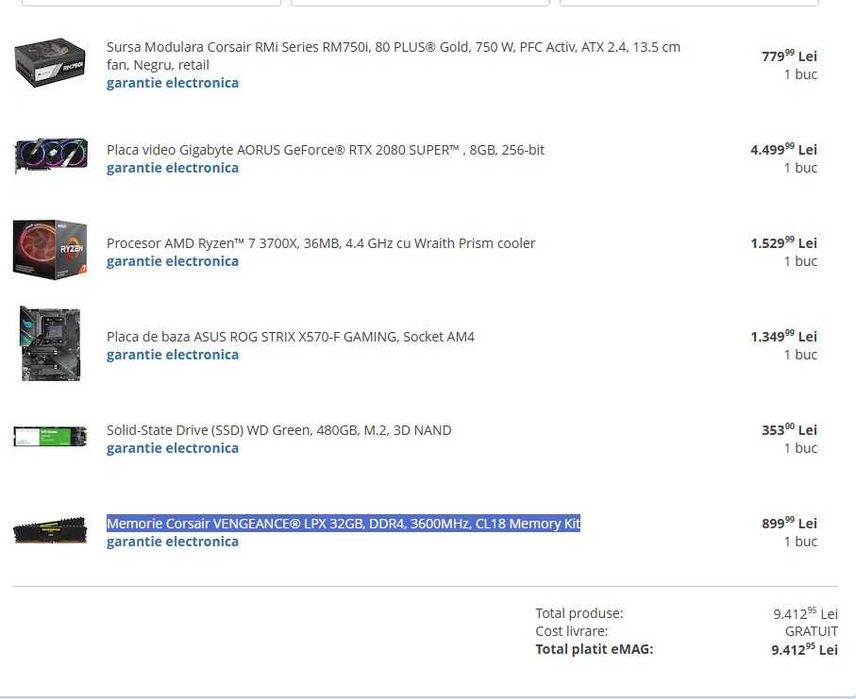
Task: Click the AMD Ryzen 7 box image
Action: [50, 250]
